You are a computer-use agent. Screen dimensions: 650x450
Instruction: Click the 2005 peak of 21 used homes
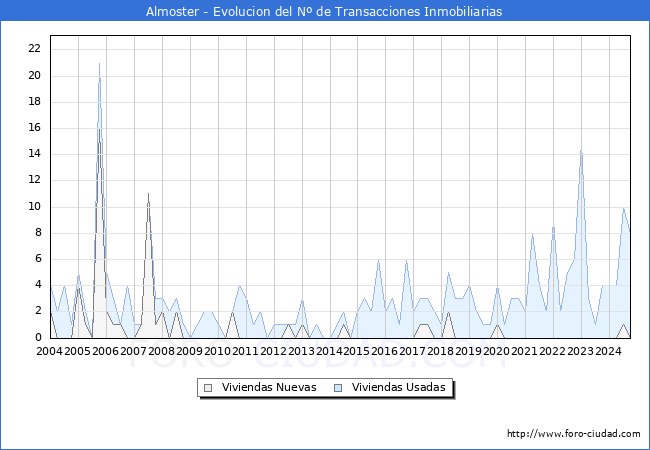[x=99, y=63]
